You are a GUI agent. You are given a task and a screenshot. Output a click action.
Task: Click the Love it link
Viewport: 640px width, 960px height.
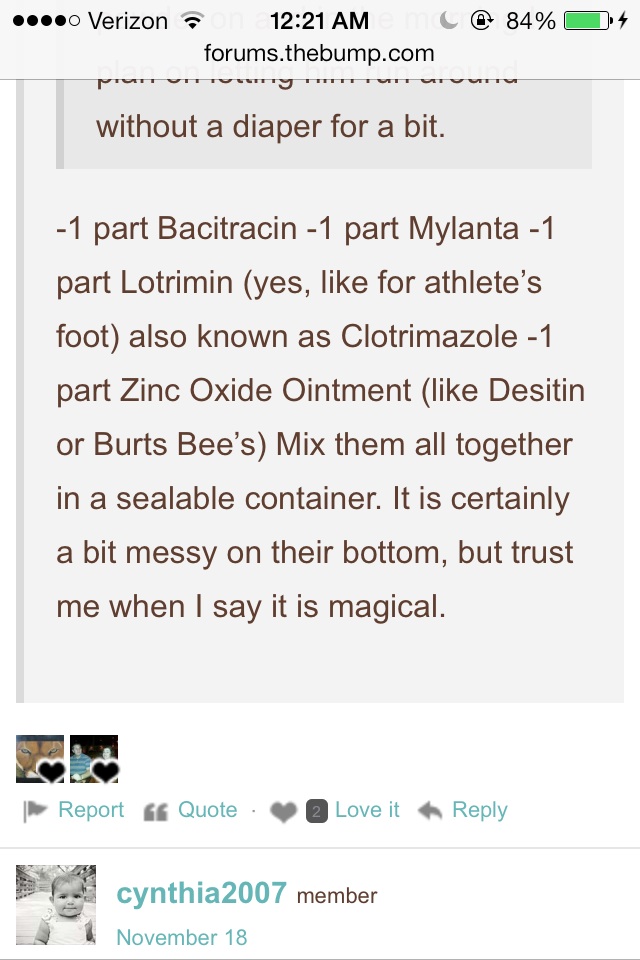coord(367,809)
